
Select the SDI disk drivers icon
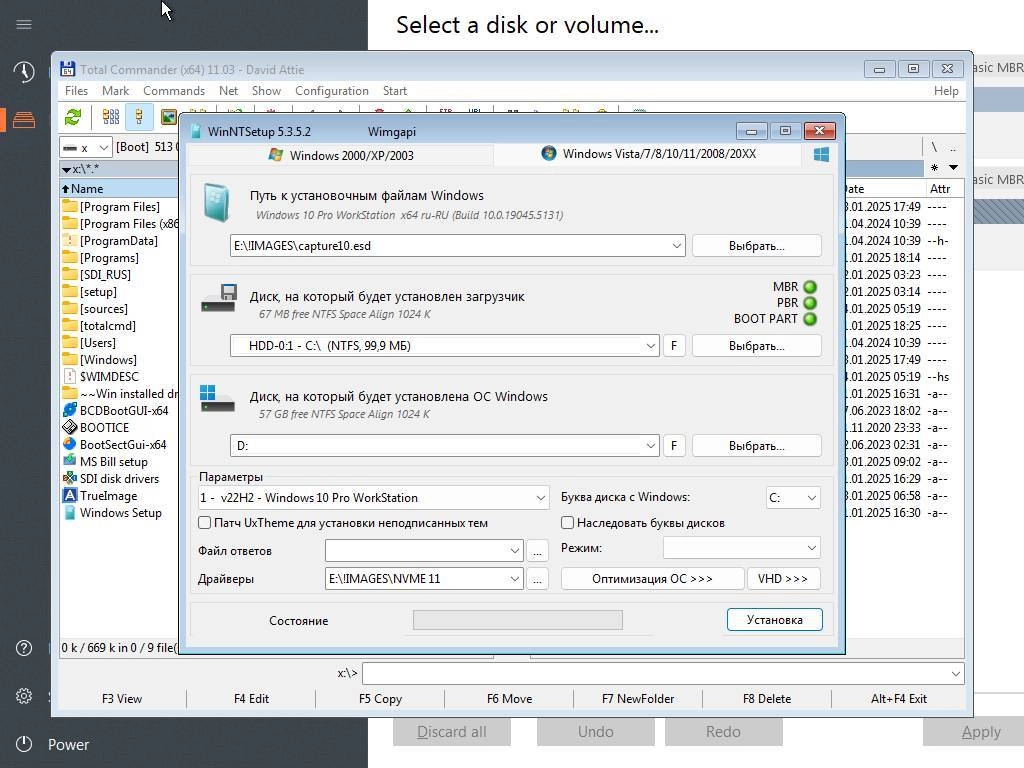point(70,478)
